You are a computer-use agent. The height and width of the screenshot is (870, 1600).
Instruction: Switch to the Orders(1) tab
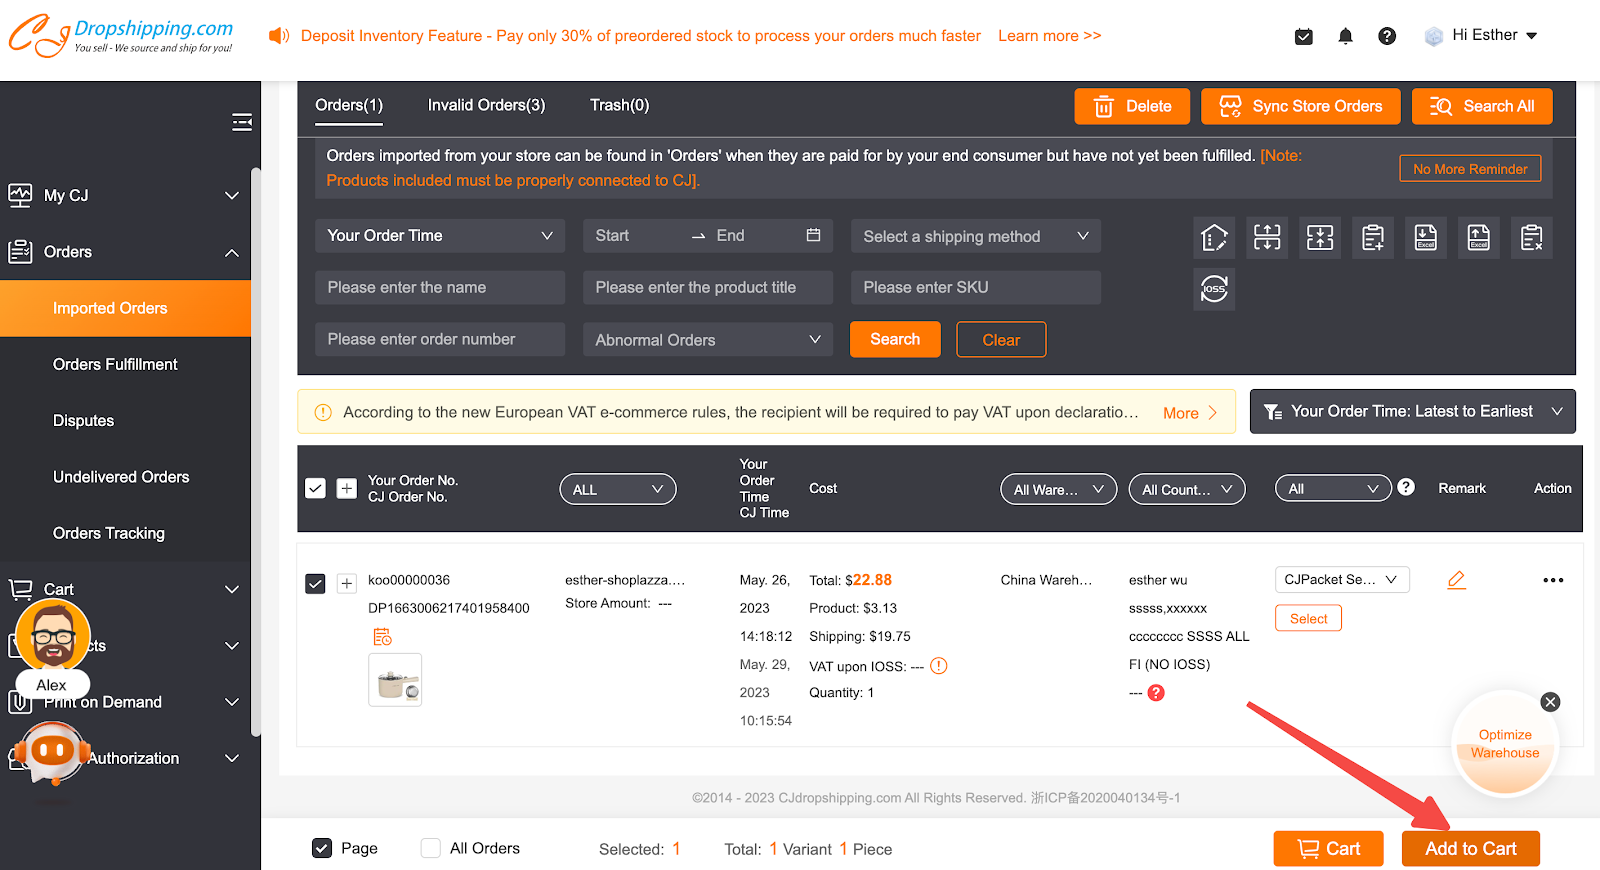349,105
